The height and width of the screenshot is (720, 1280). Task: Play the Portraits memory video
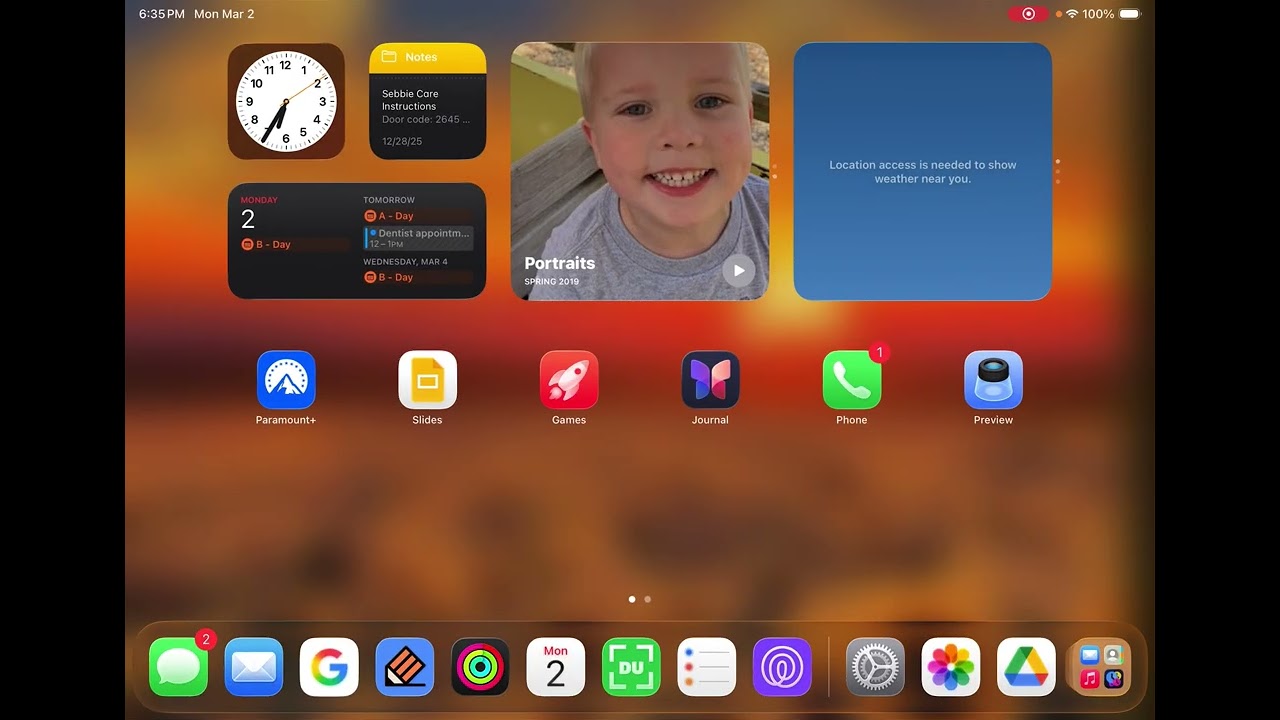tap(739, 270)
